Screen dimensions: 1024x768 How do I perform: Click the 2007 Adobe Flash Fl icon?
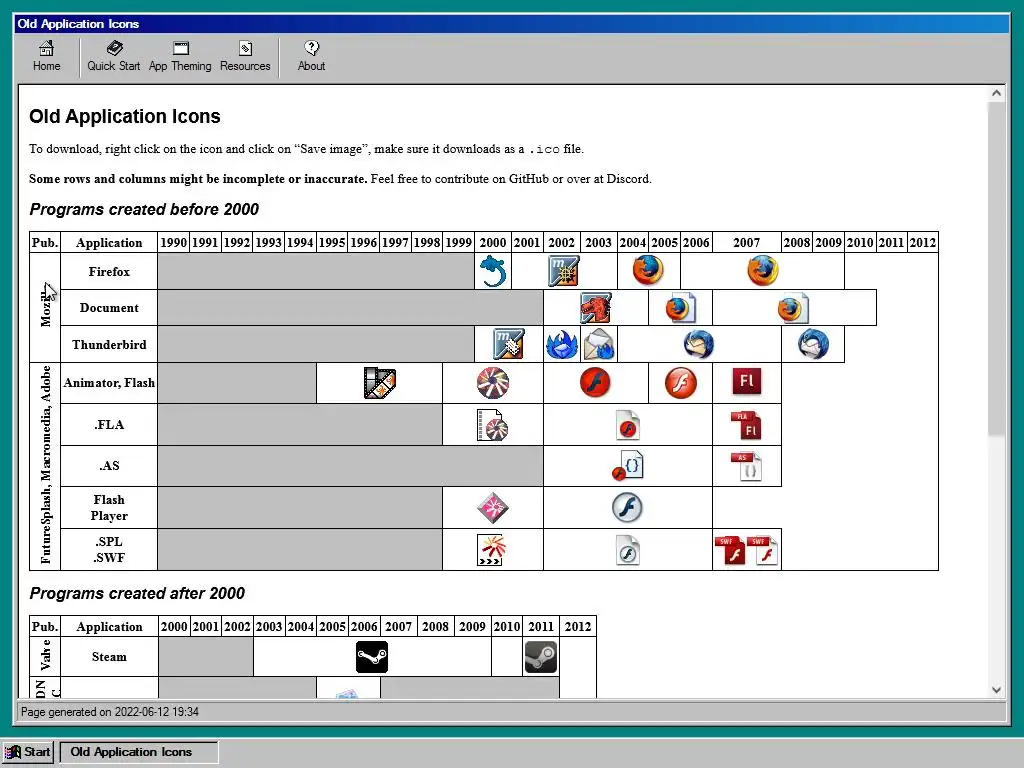tap(746, 382)
